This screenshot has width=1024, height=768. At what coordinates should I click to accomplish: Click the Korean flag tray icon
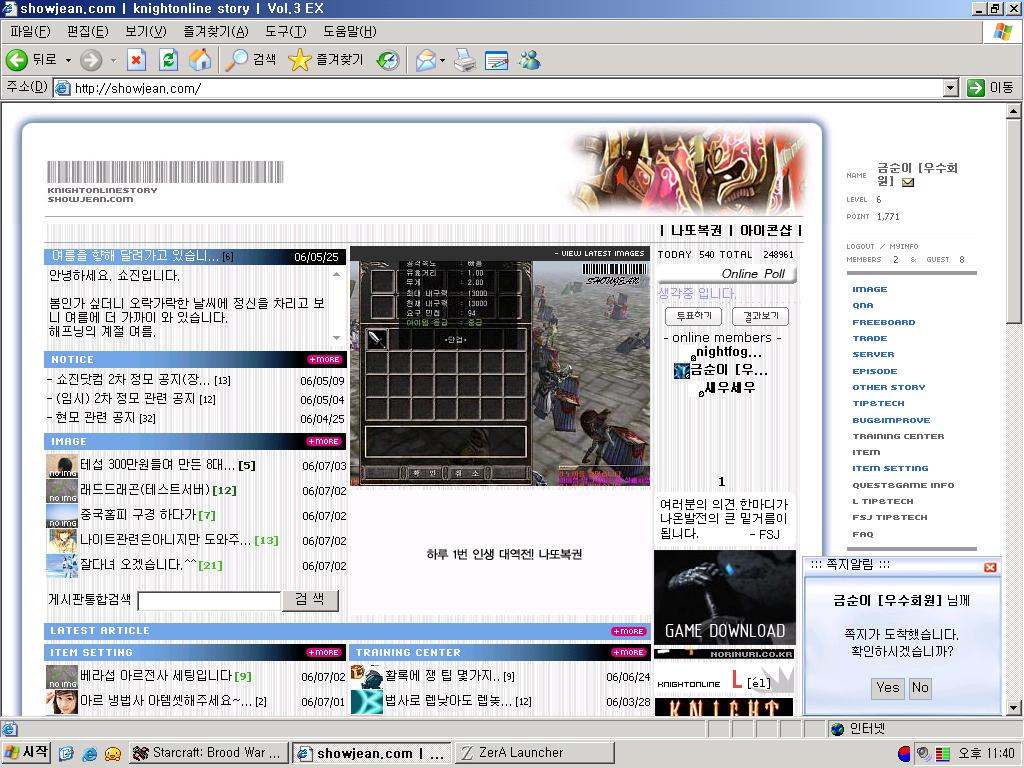pos(904,754)
